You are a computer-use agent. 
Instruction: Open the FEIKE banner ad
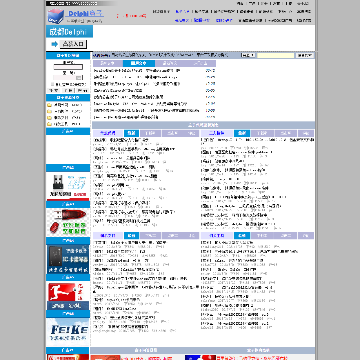point(68,331)
